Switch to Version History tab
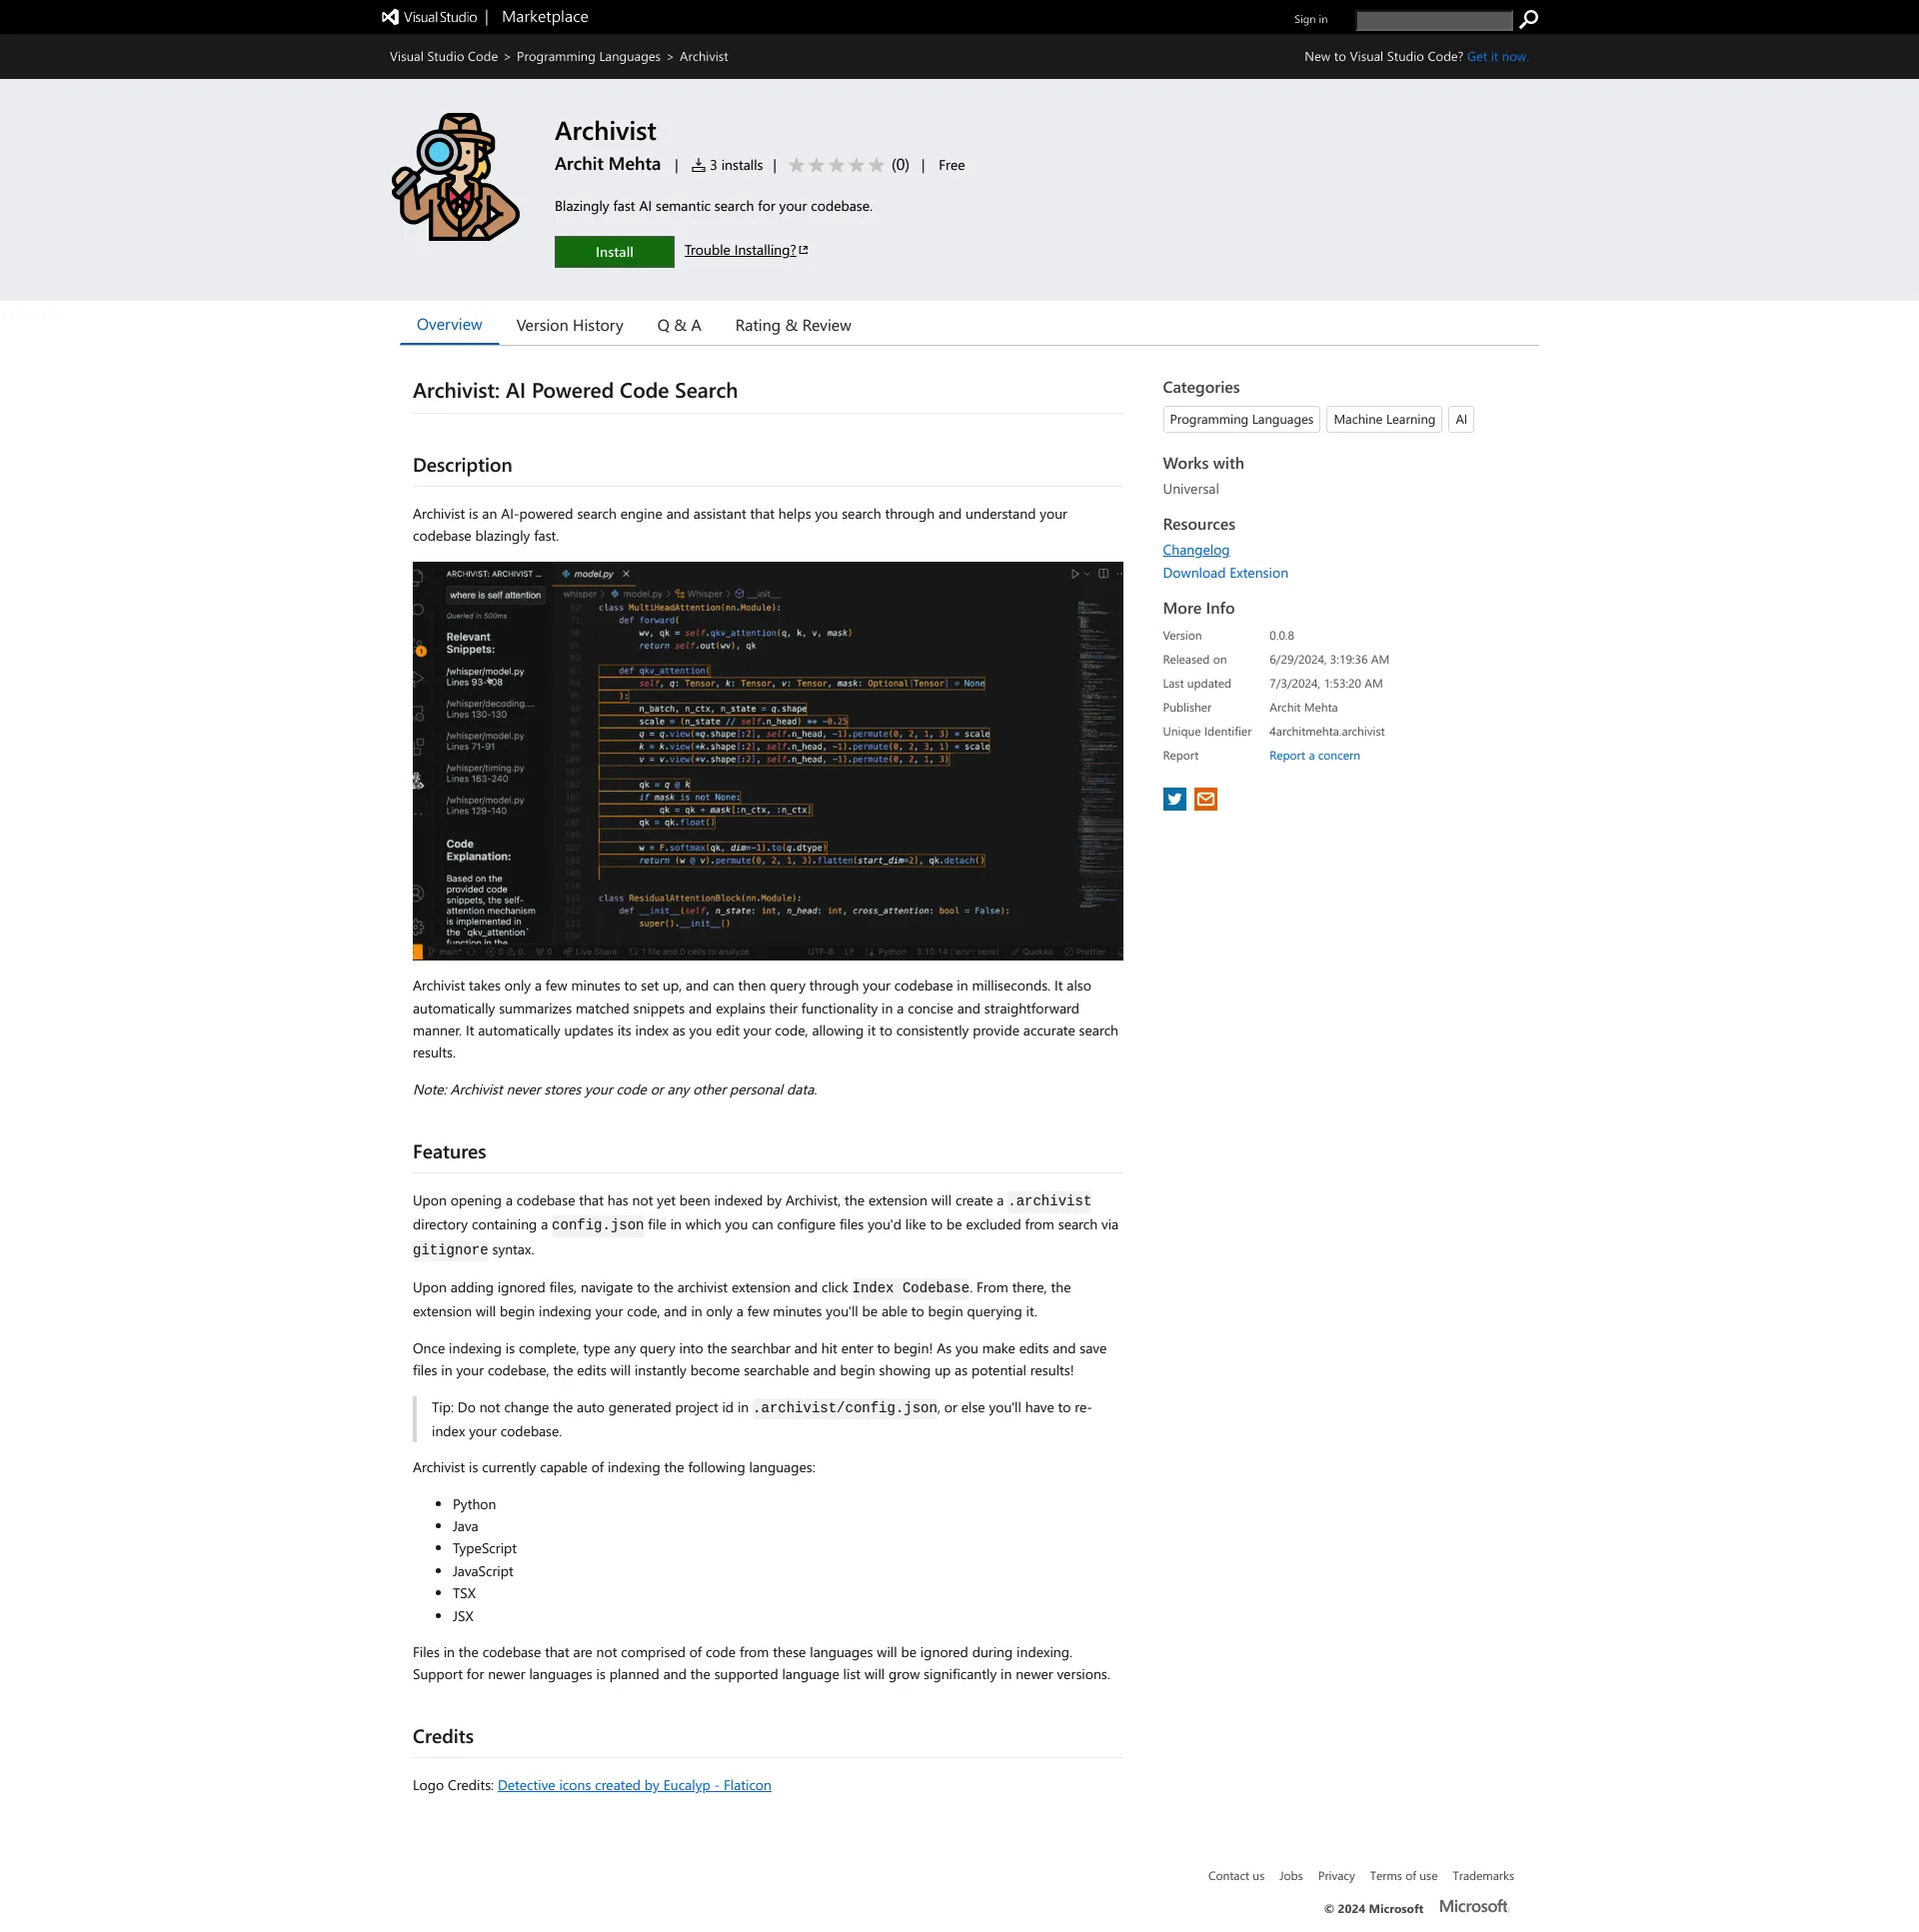1919x1932 pixels. tap(569, 326)
